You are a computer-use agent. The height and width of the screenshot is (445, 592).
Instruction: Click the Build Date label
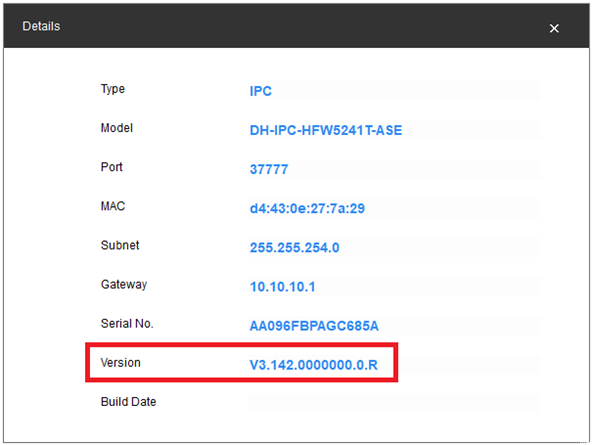128,402
